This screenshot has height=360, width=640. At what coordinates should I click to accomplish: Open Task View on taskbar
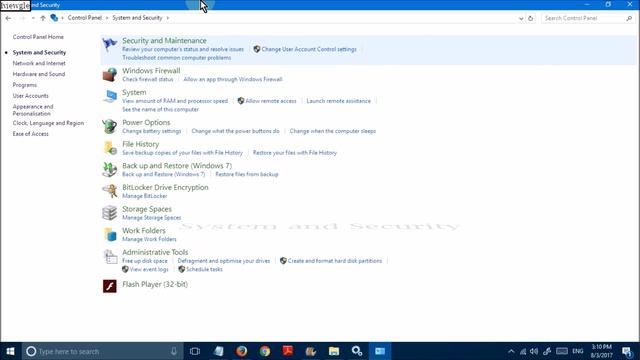coord(195,351)
